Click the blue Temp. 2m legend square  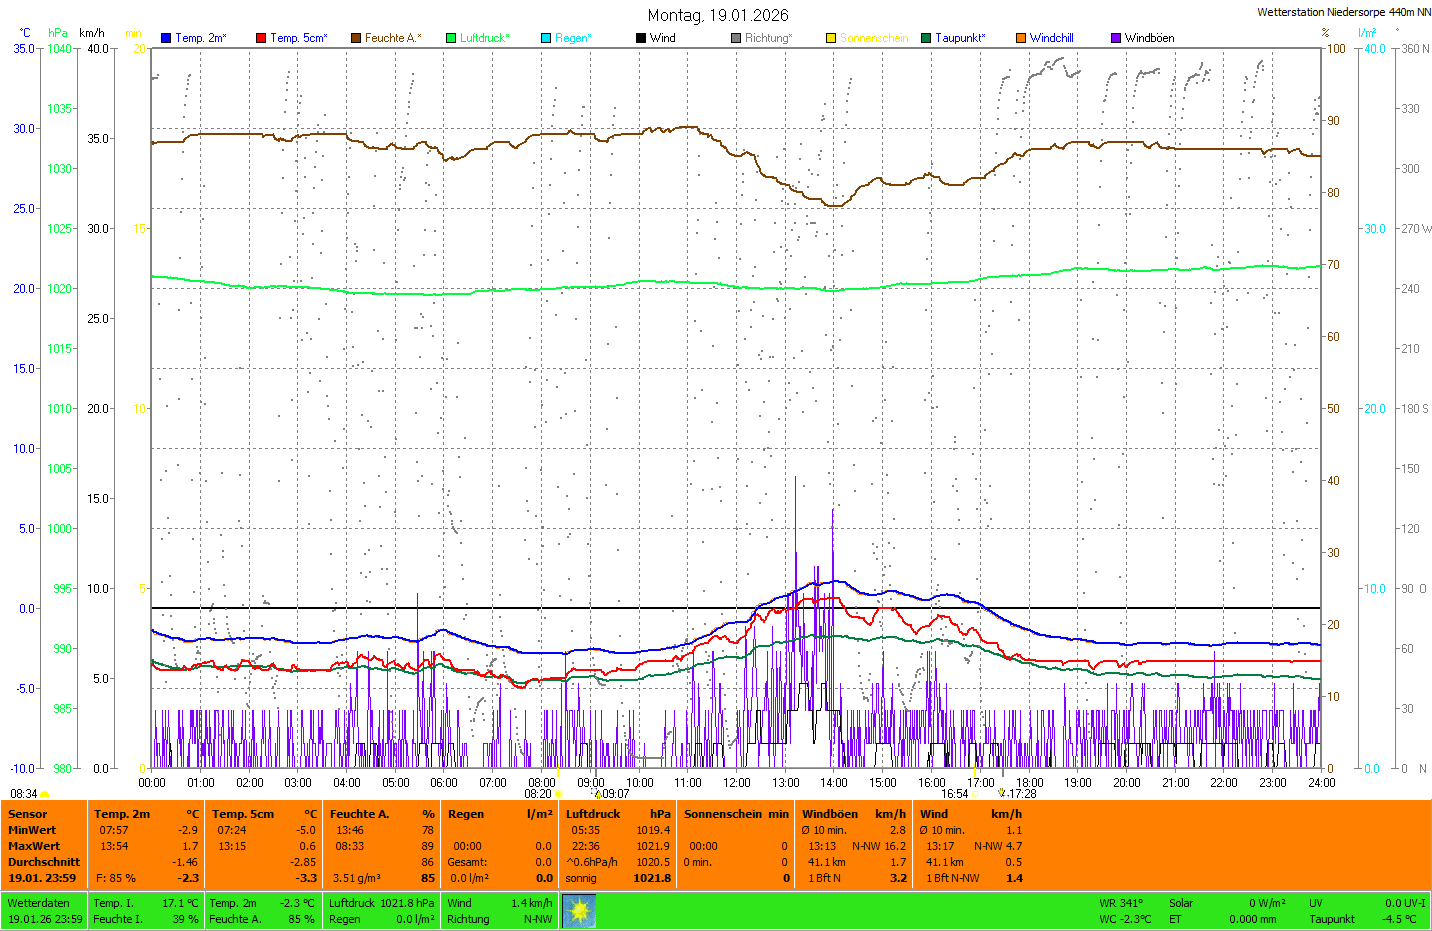(166, 38)
